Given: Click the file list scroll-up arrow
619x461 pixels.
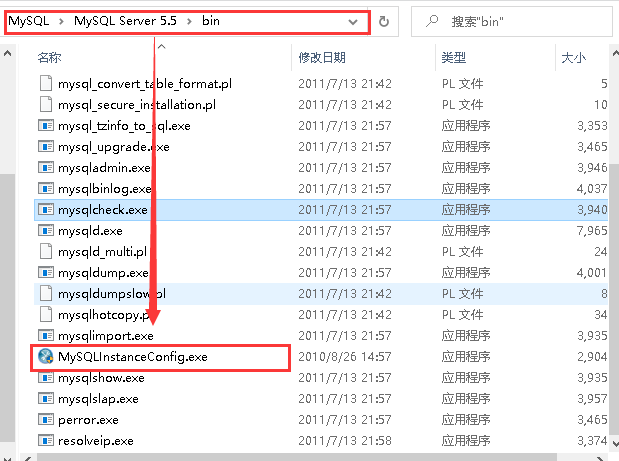Looking at the screenshot, I should coord(615,52).
